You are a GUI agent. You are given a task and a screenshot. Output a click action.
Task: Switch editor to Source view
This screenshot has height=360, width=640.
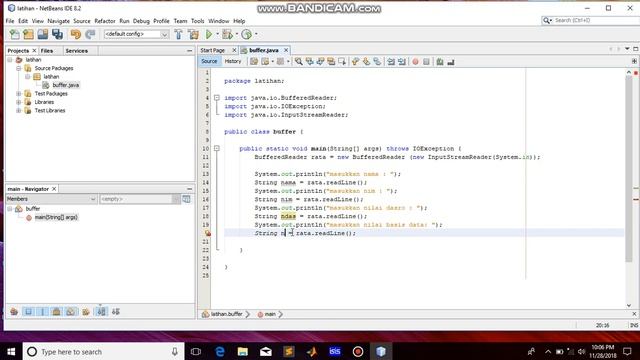209,61
